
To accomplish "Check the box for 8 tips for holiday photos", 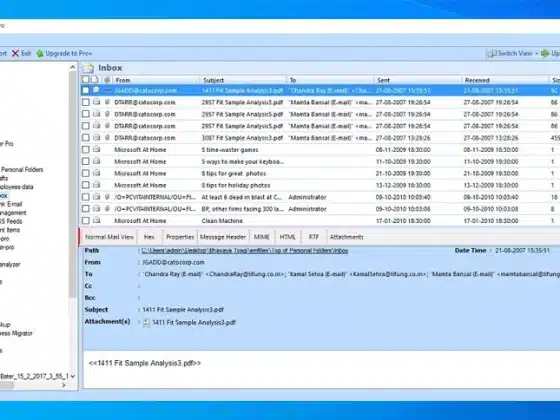I will click(86, 185).
